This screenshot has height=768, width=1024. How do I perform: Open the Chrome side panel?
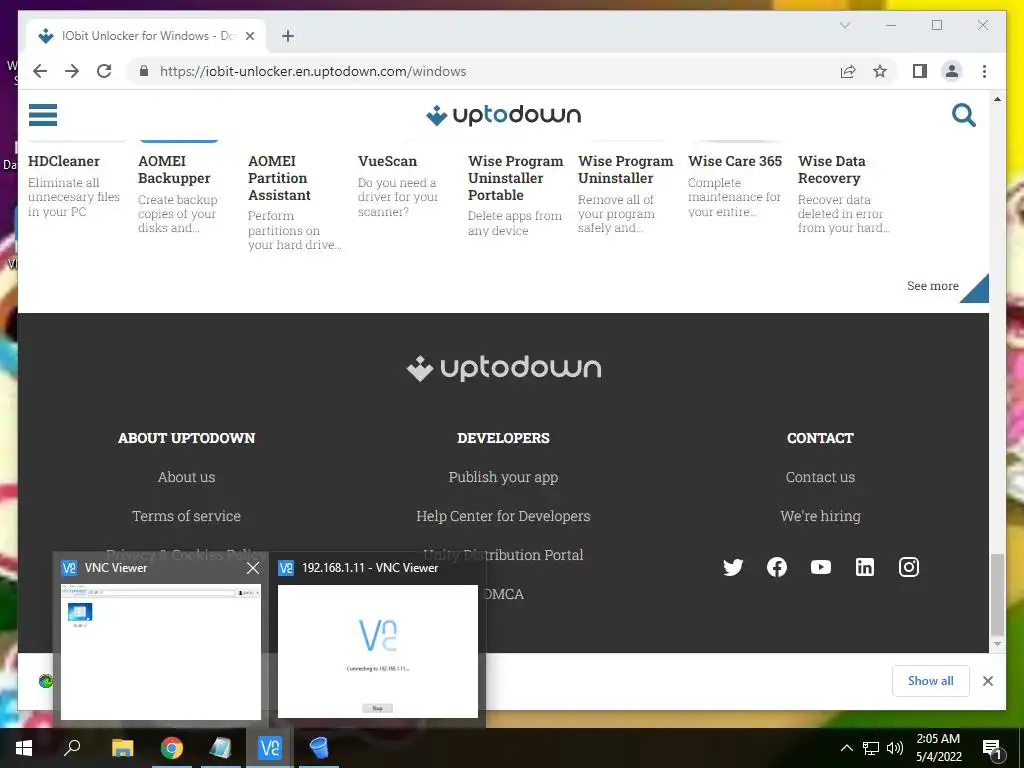point(920,71)
